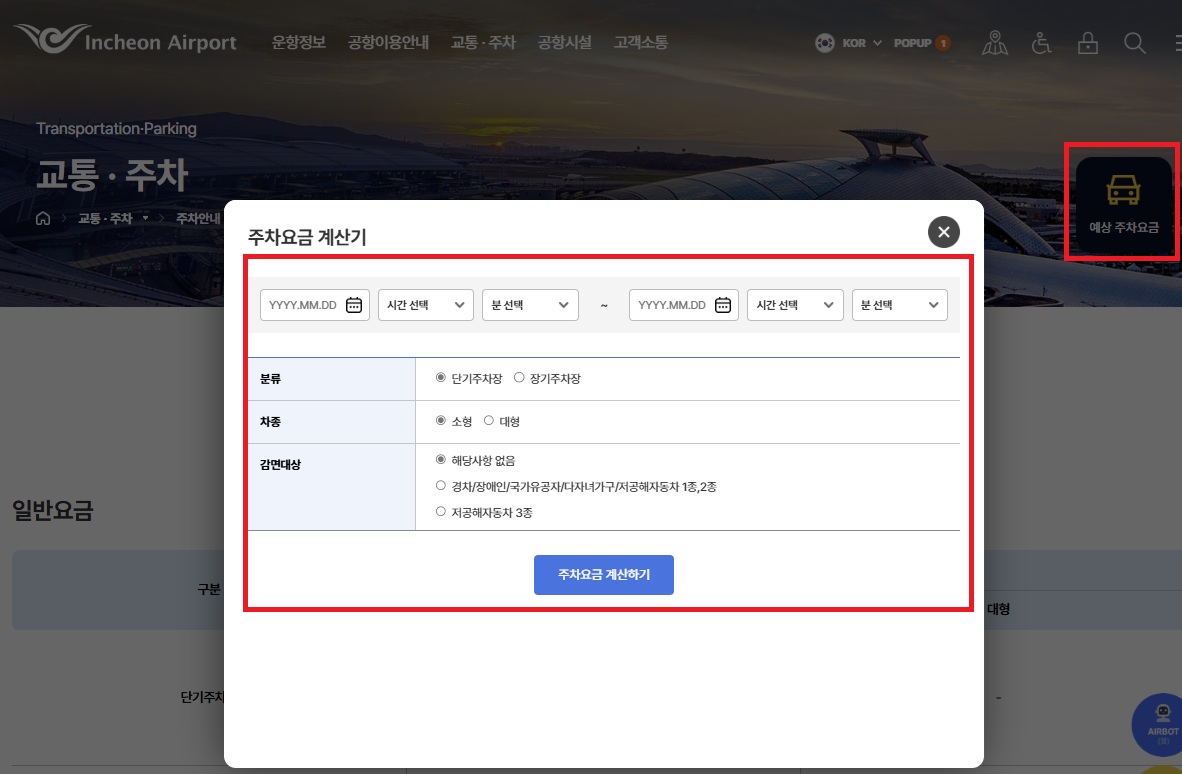Click the start date calendar picker icon
The image size is (1182, 774).
tap(354, 305)
